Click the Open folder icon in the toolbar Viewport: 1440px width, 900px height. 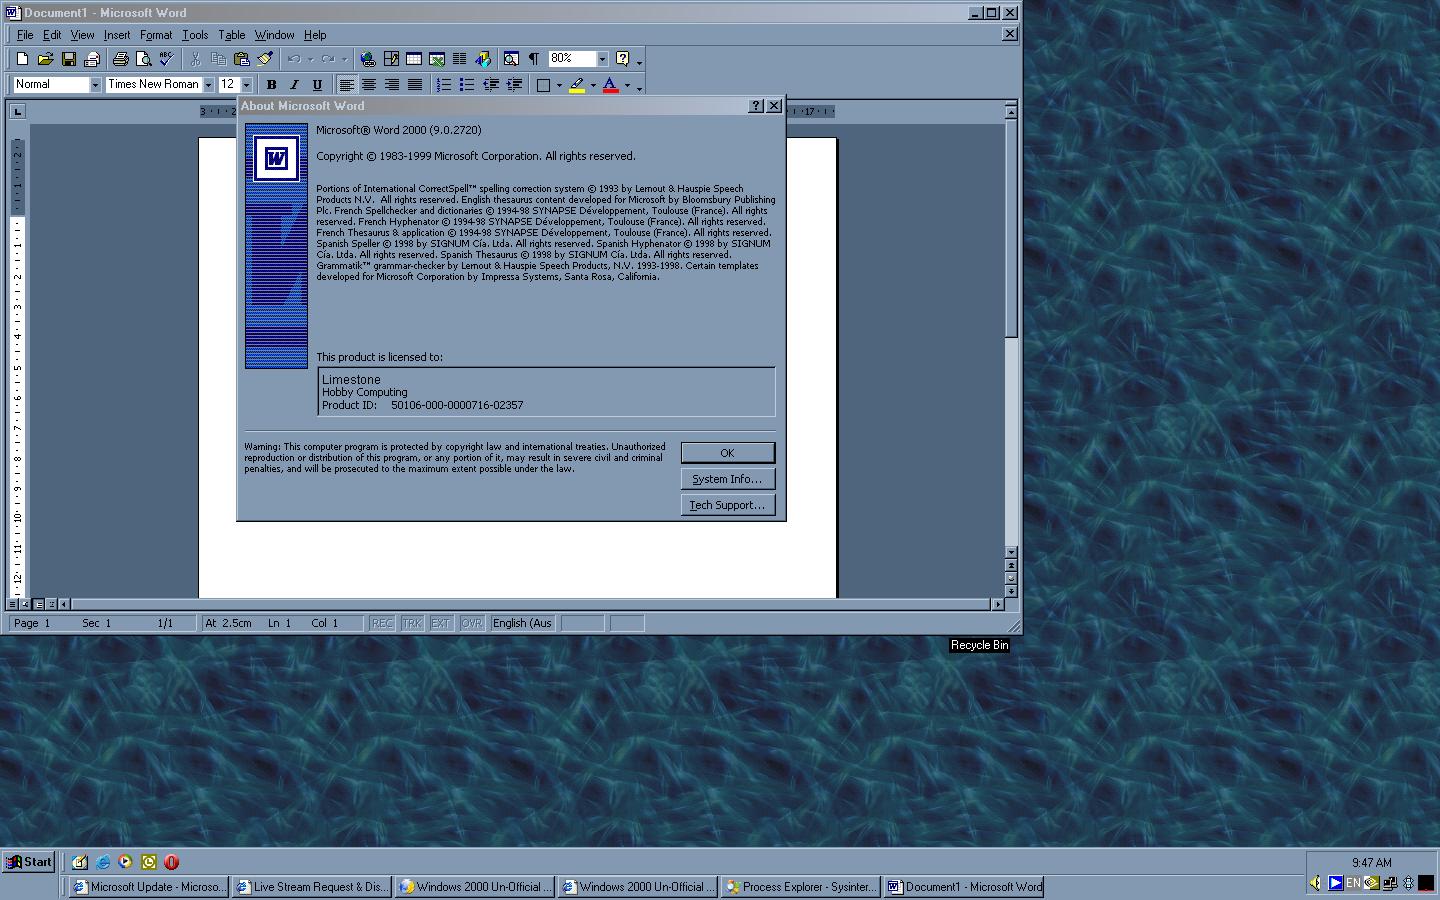point(45,59)
